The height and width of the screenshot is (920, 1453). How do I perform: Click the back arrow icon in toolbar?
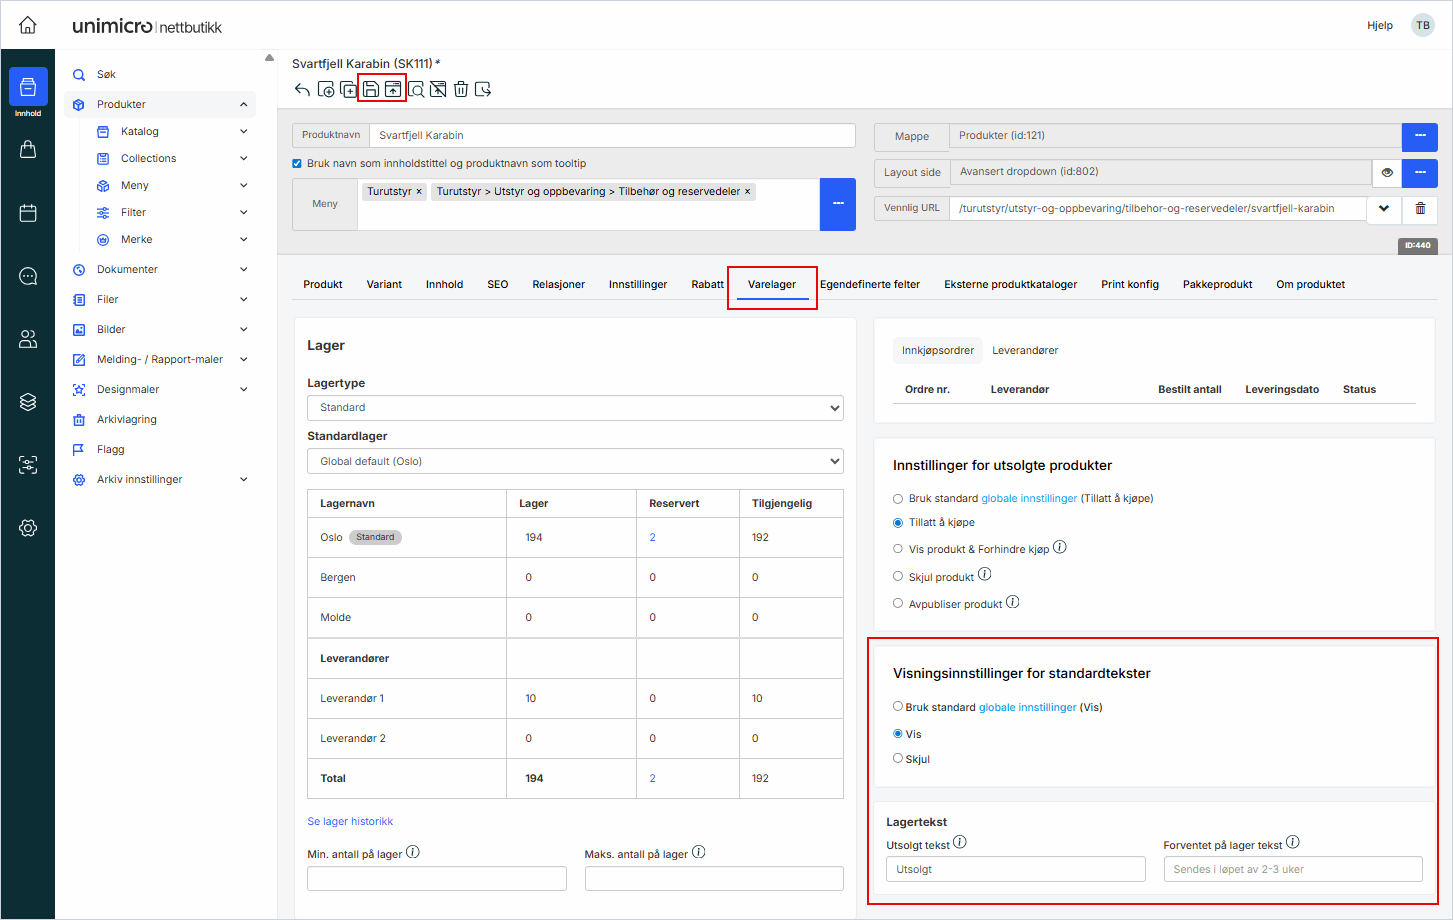(302, 90)
